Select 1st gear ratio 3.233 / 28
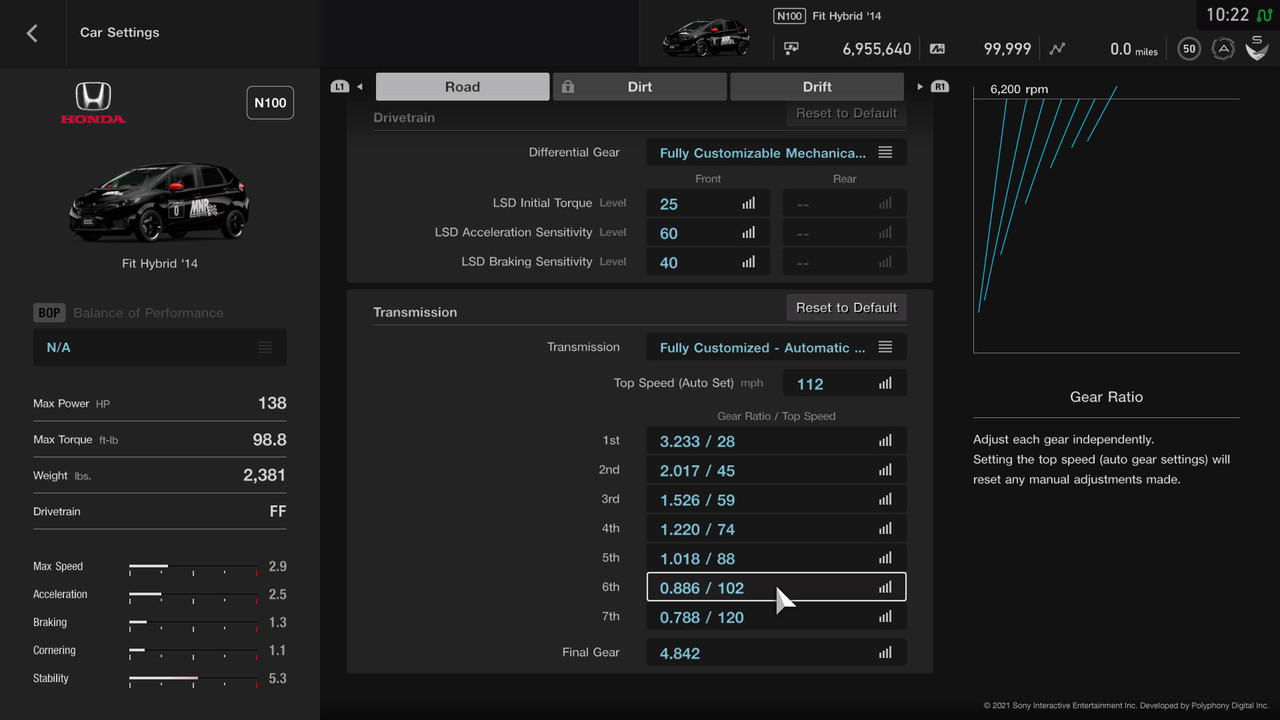Image resolution: width=1280 pixels, height=720 pixels. (x=777, y=441)
